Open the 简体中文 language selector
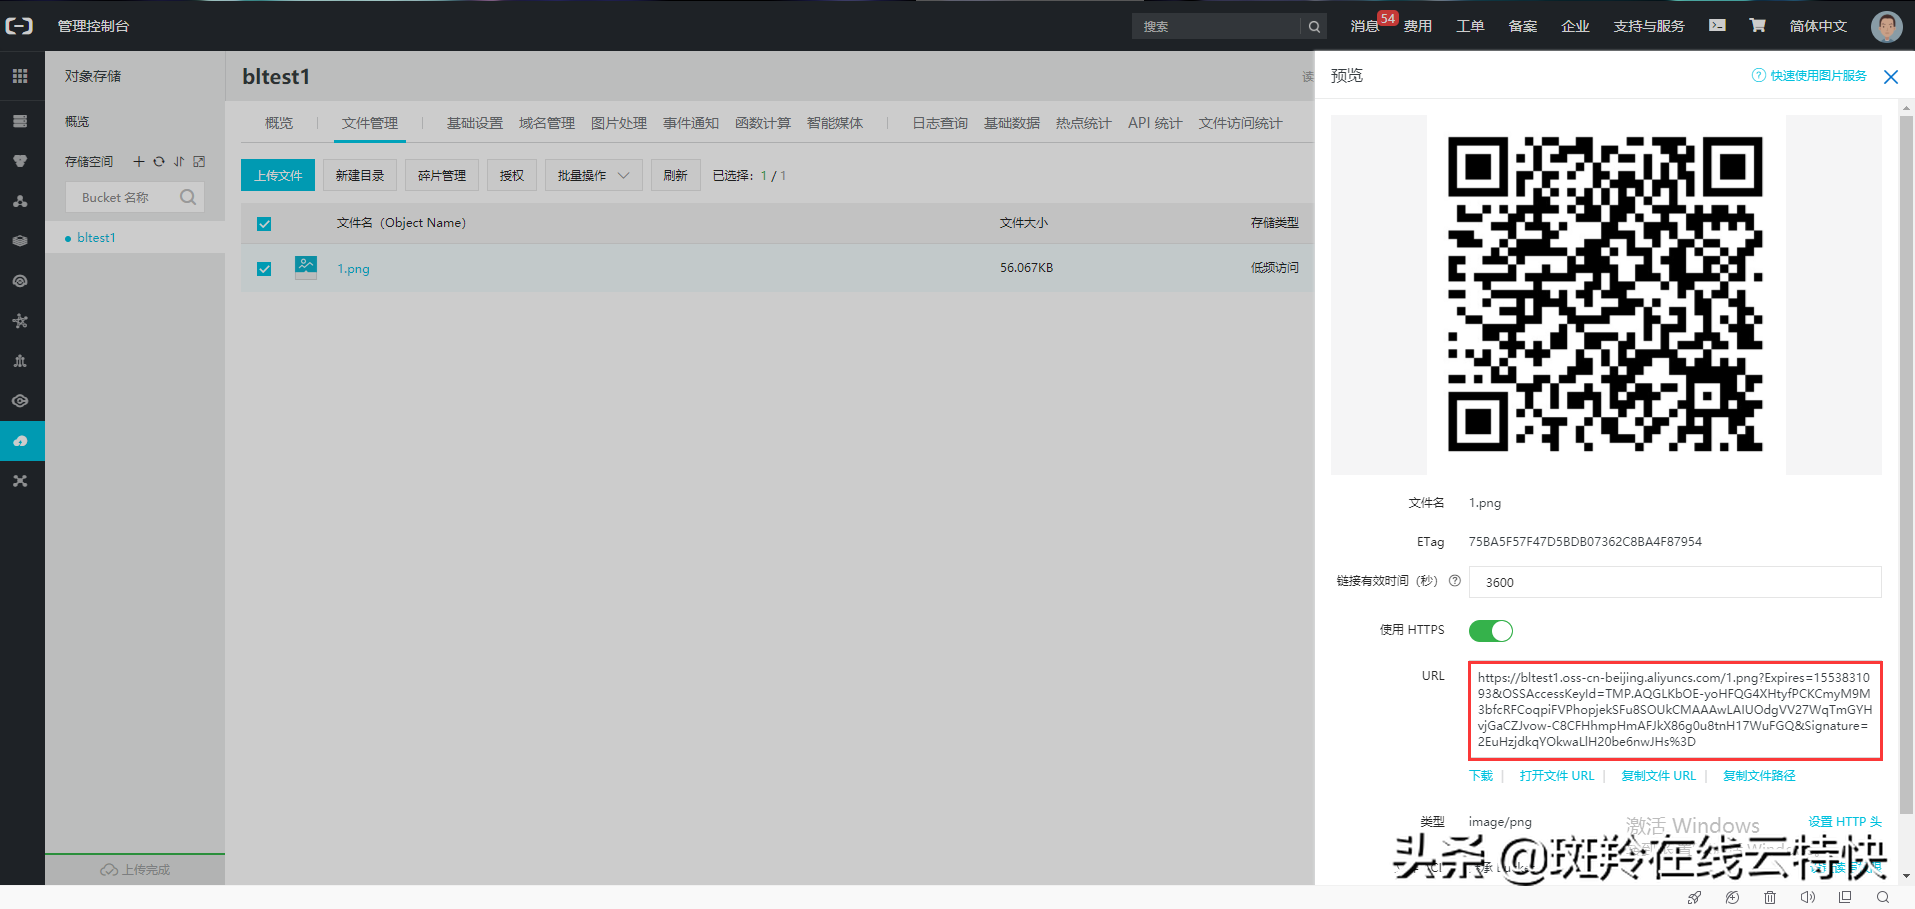Screen dimensions: 1915x909 (x=1817, y=26)
